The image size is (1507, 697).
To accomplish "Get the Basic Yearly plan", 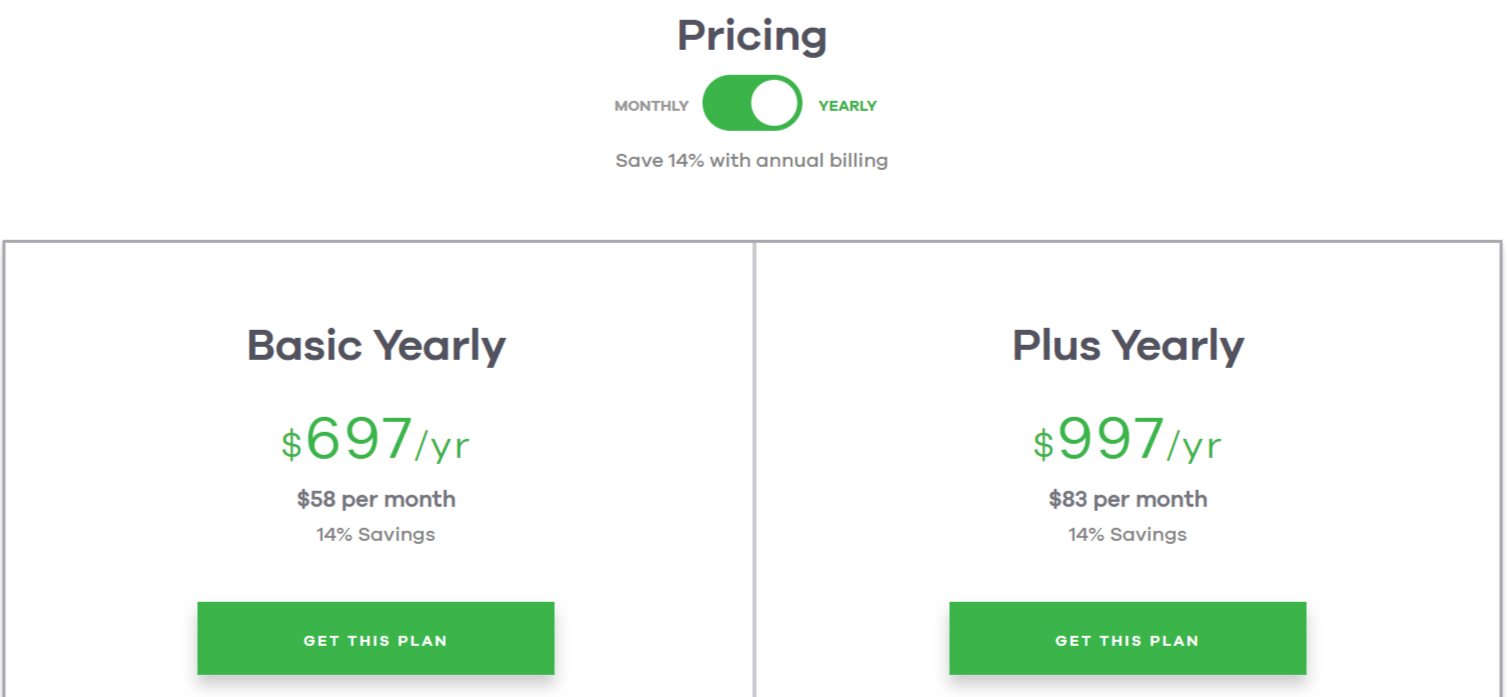I will tap(375, 639).
